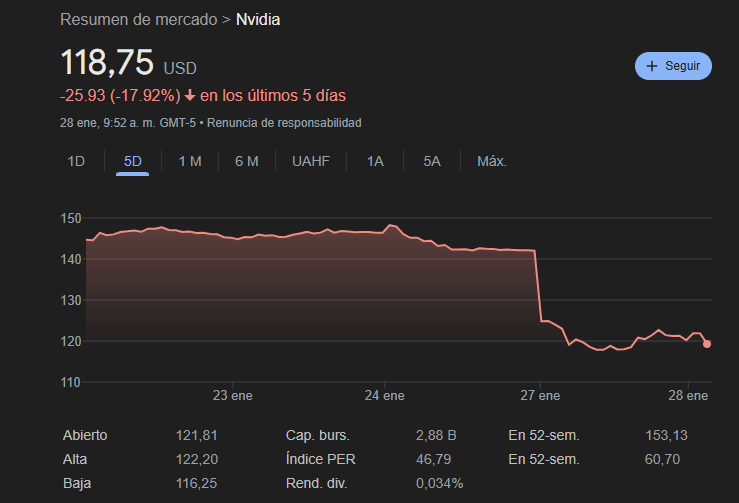Open the Resumen de mercado breadcrumb link
This screenshot has height=503, width=739.
coord(139,20)
